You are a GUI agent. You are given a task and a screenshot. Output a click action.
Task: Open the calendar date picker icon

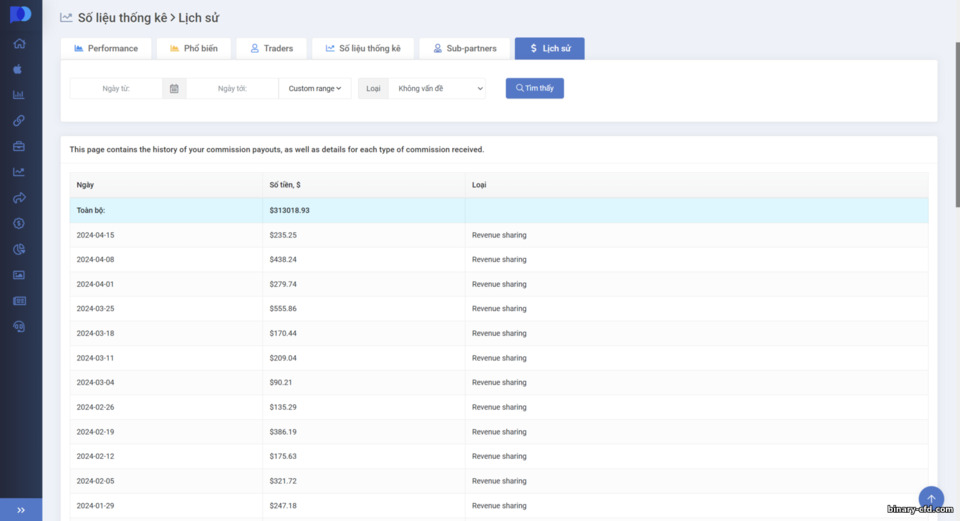[x=174, y=89]
